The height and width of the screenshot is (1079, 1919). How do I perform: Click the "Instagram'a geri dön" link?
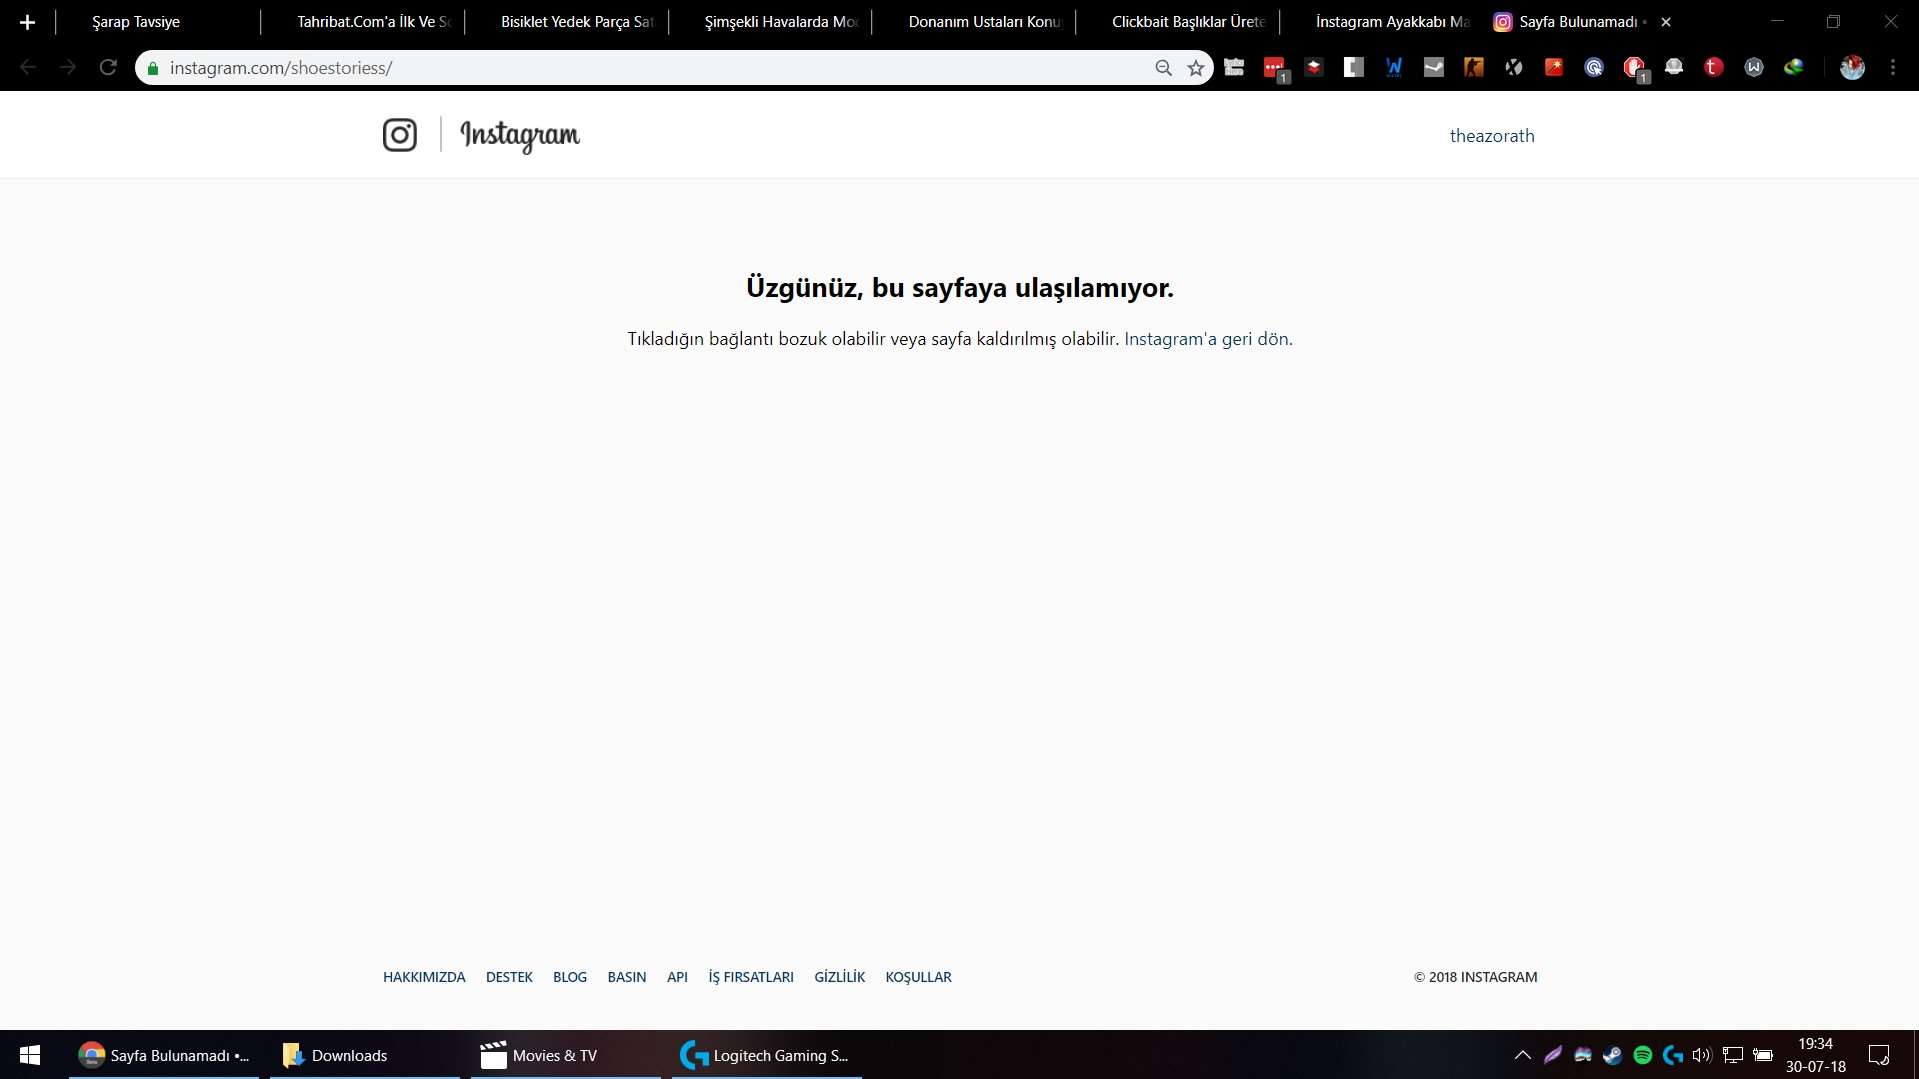(1207, 339)
